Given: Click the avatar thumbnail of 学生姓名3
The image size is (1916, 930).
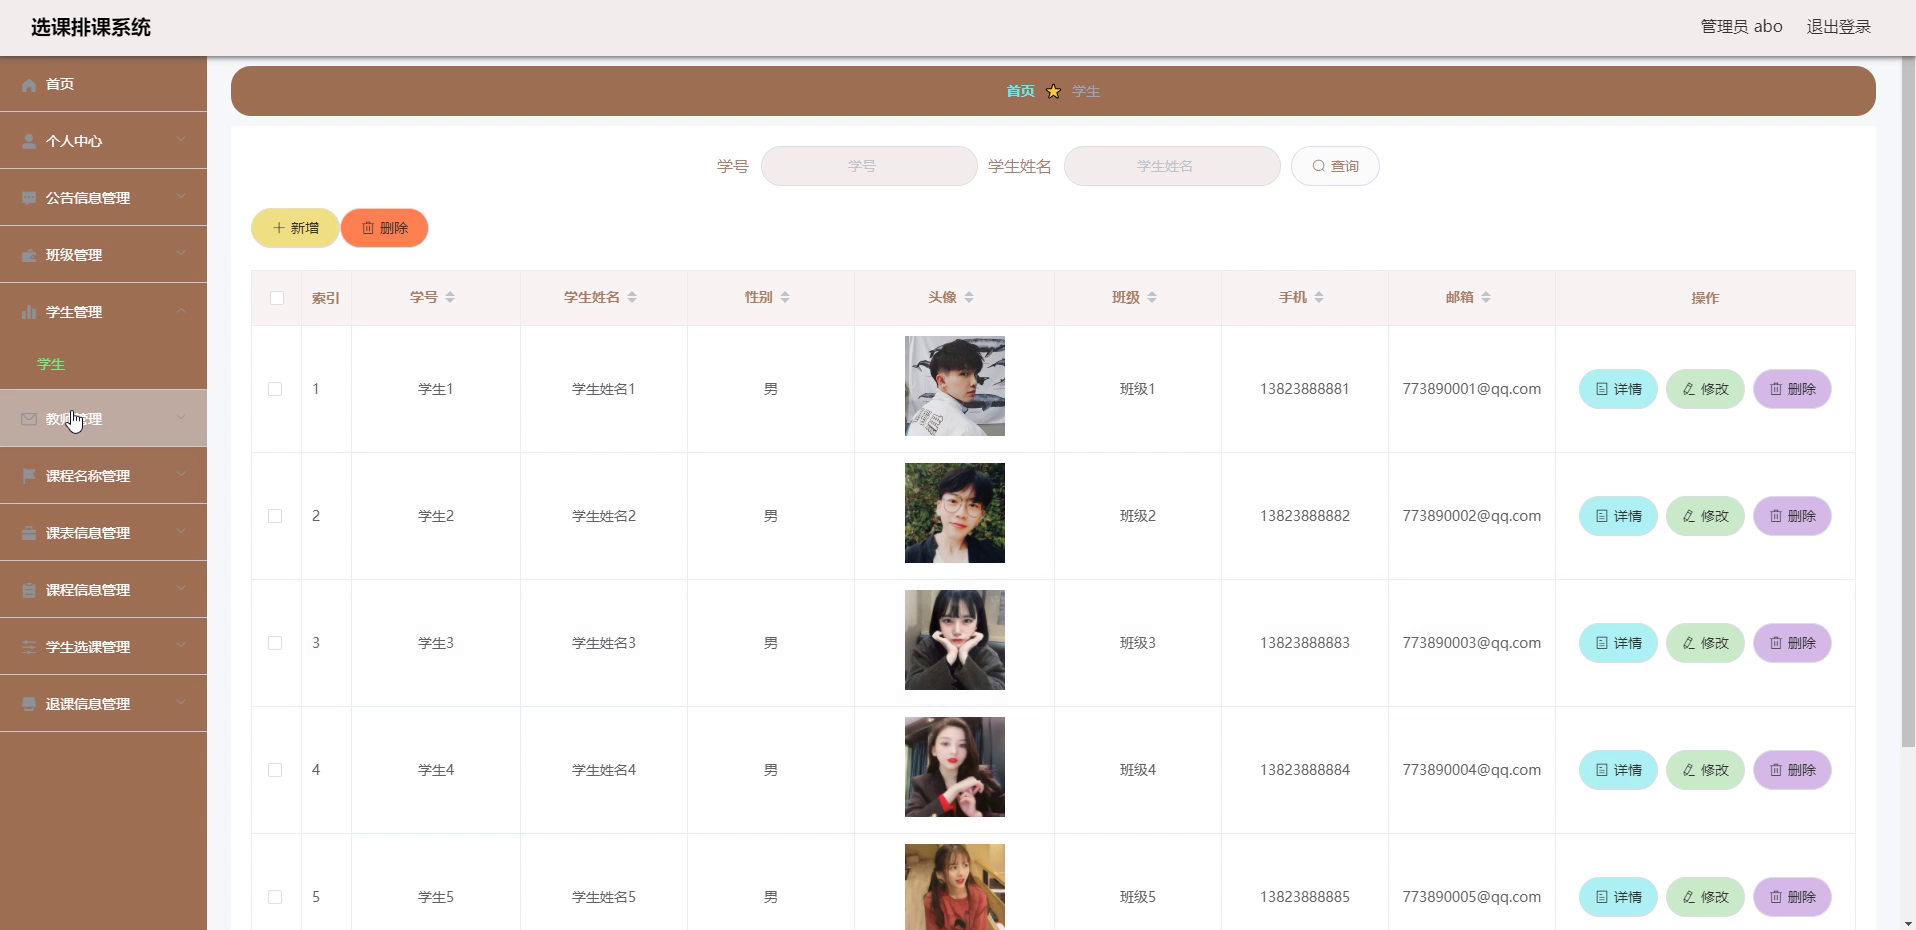Looking at the screenshot, I should pyautogui.click(x=955, y=640).
